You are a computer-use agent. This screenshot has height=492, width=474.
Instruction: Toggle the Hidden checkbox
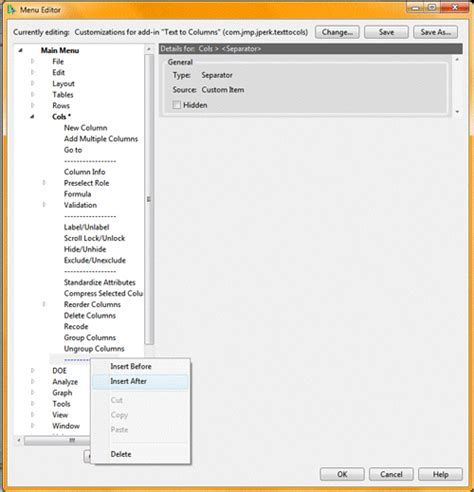(x=177, y=105)
